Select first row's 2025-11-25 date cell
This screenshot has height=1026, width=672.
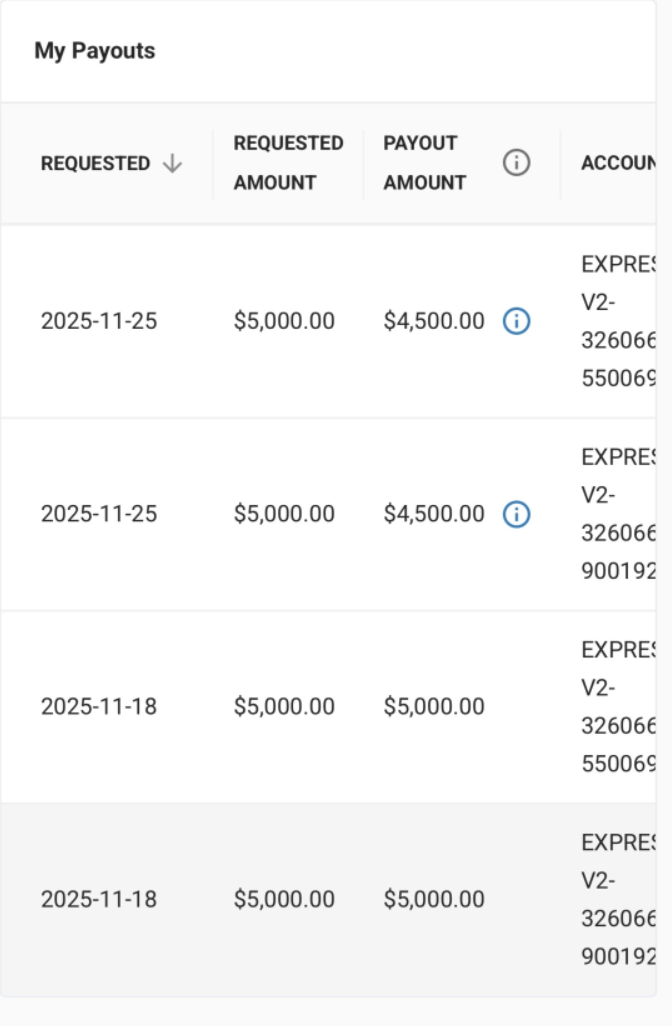coord(99,321)
